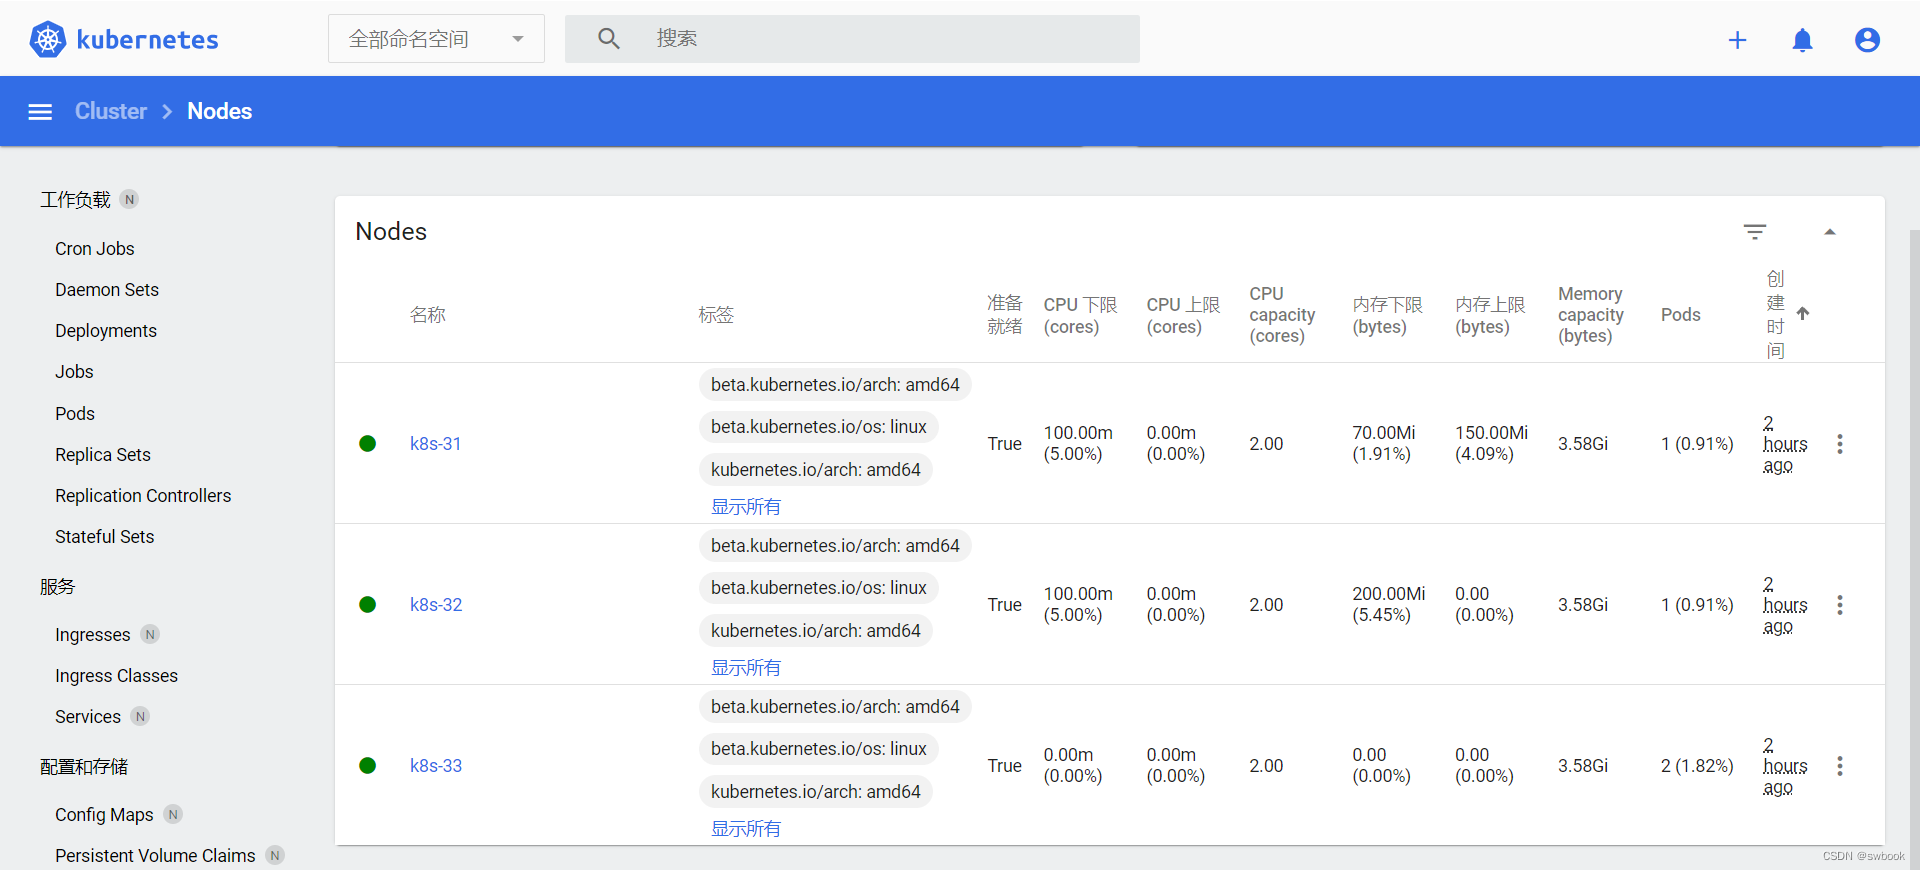
Task: Select Ingress Classes in sidebar
Action: [x=117, y=676]
